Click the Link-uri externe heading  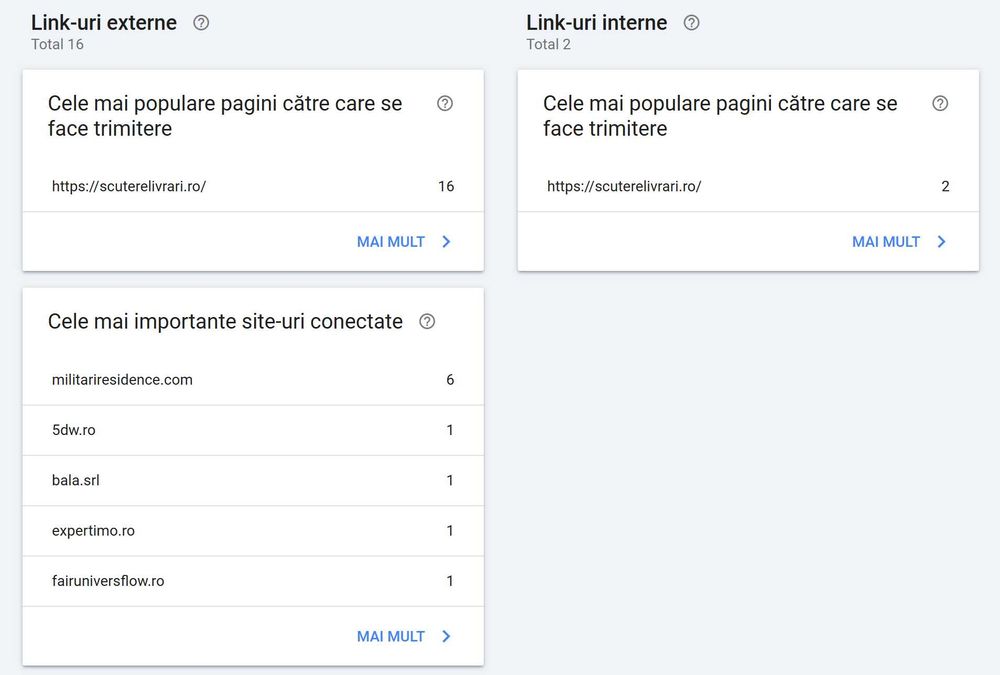pos(104,22)
